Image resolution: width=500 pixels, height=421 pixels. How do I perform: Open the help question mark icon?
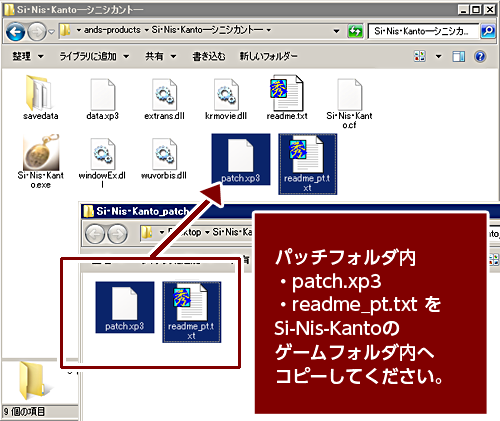pos(480,56)
